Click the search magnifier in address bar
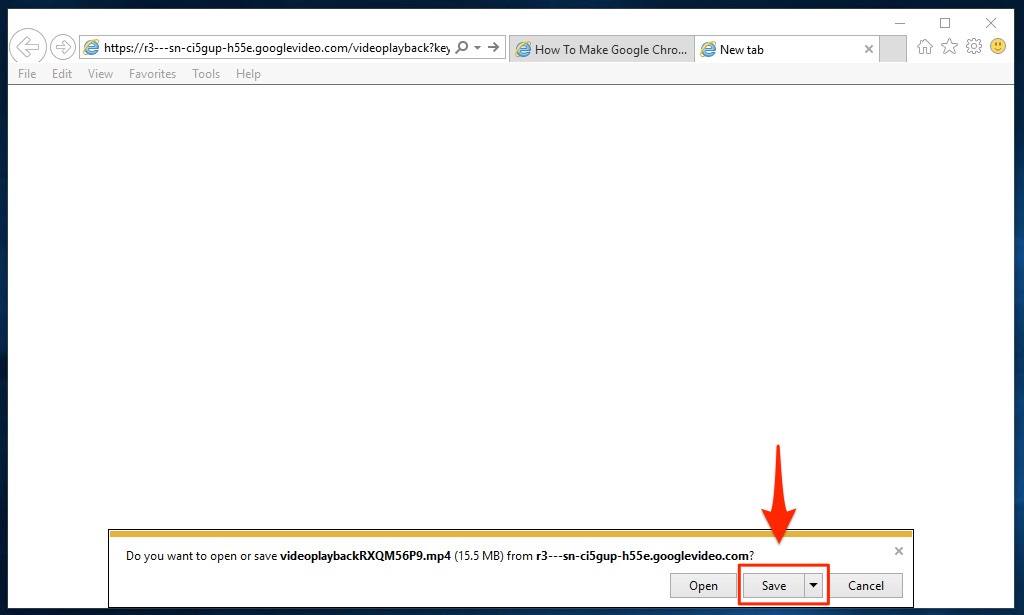The image size is (1024, 615). (461, 48)
